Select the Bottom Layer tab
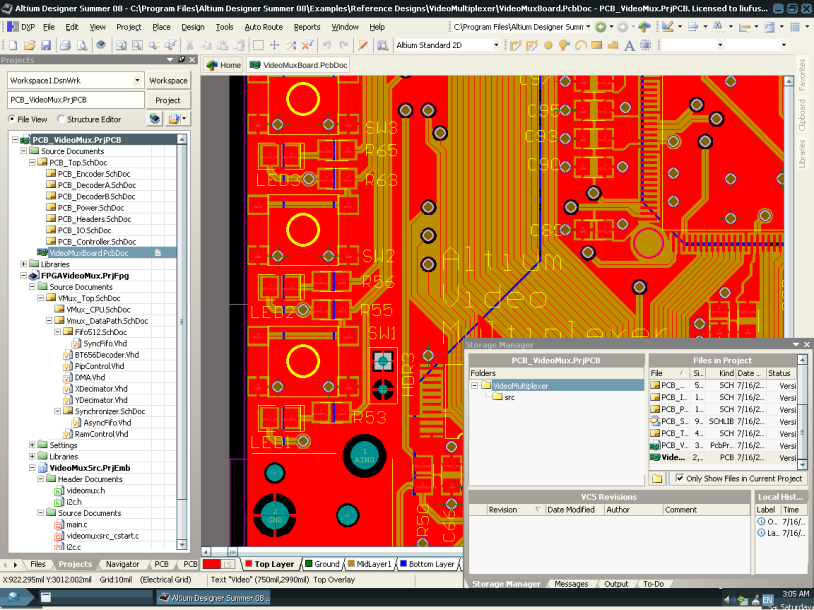 [x=427, y=564]
